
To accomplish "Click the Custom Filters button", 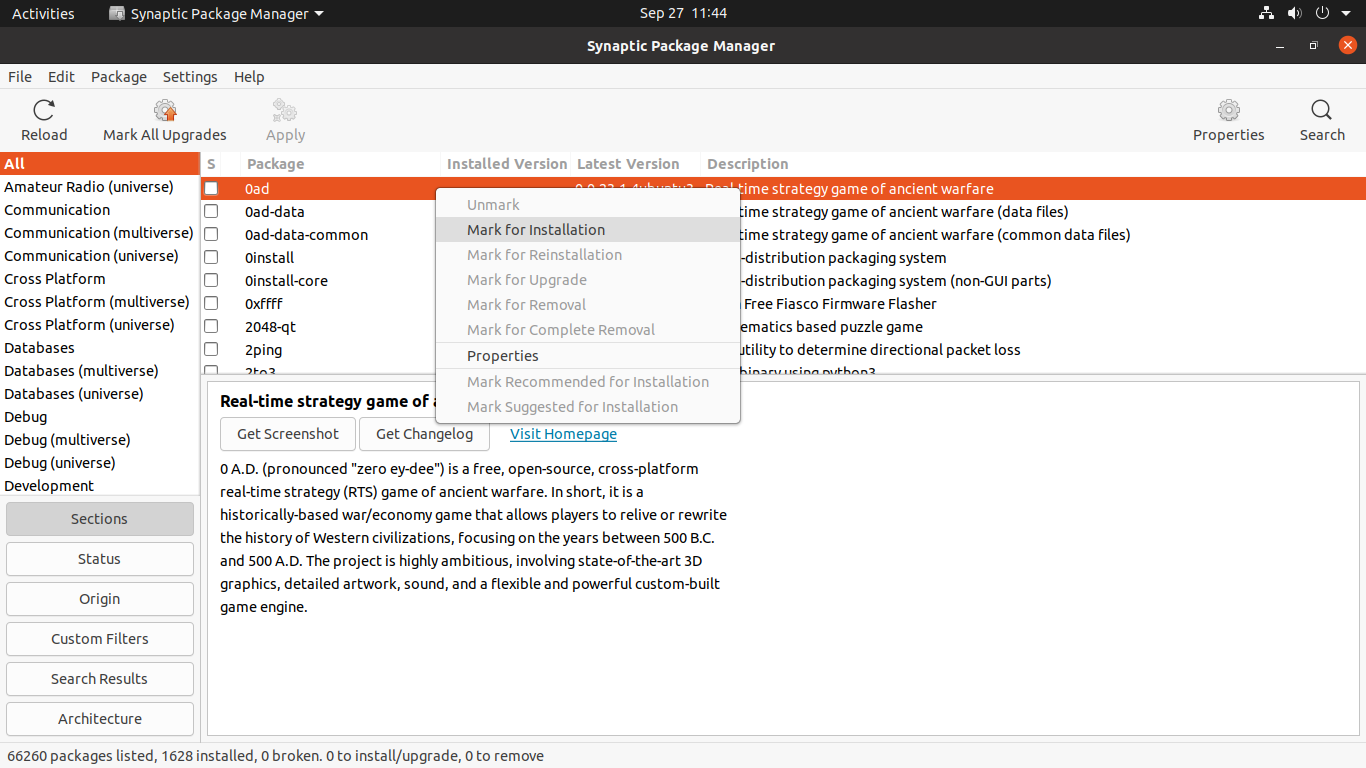I will [x=100, y=639].
